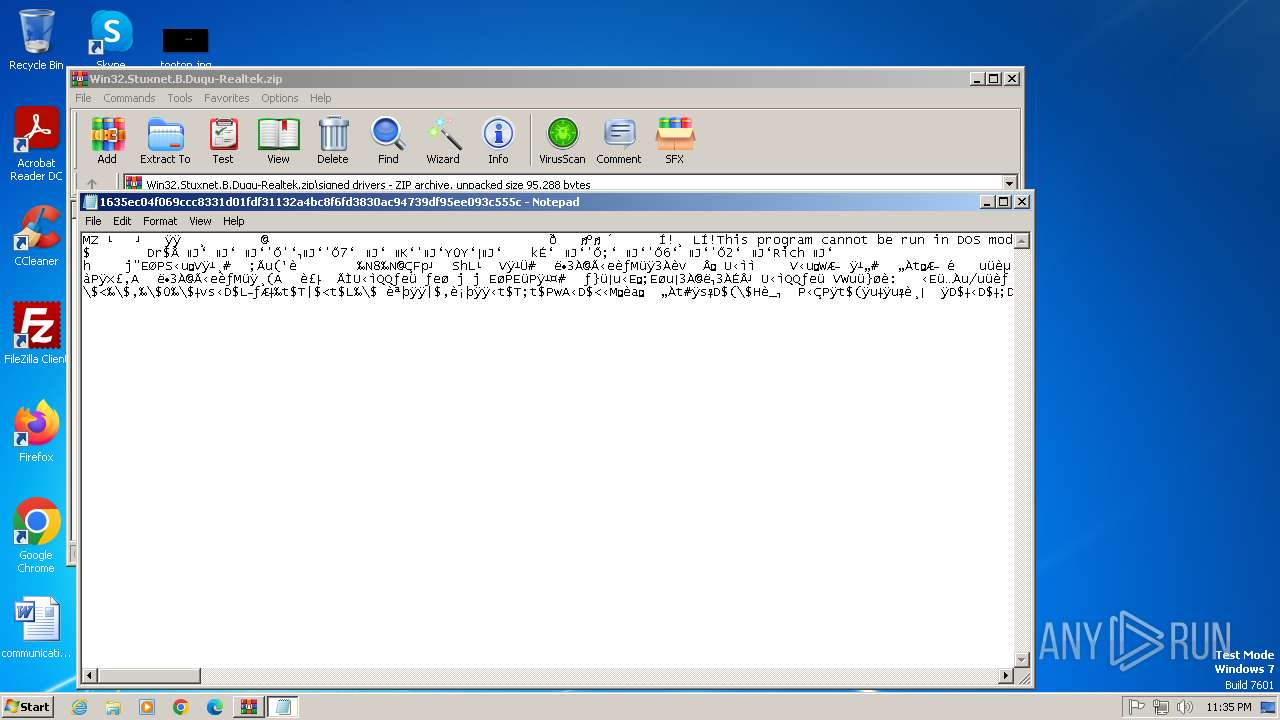Select Google Chrome desktop icon

(36, 536)
